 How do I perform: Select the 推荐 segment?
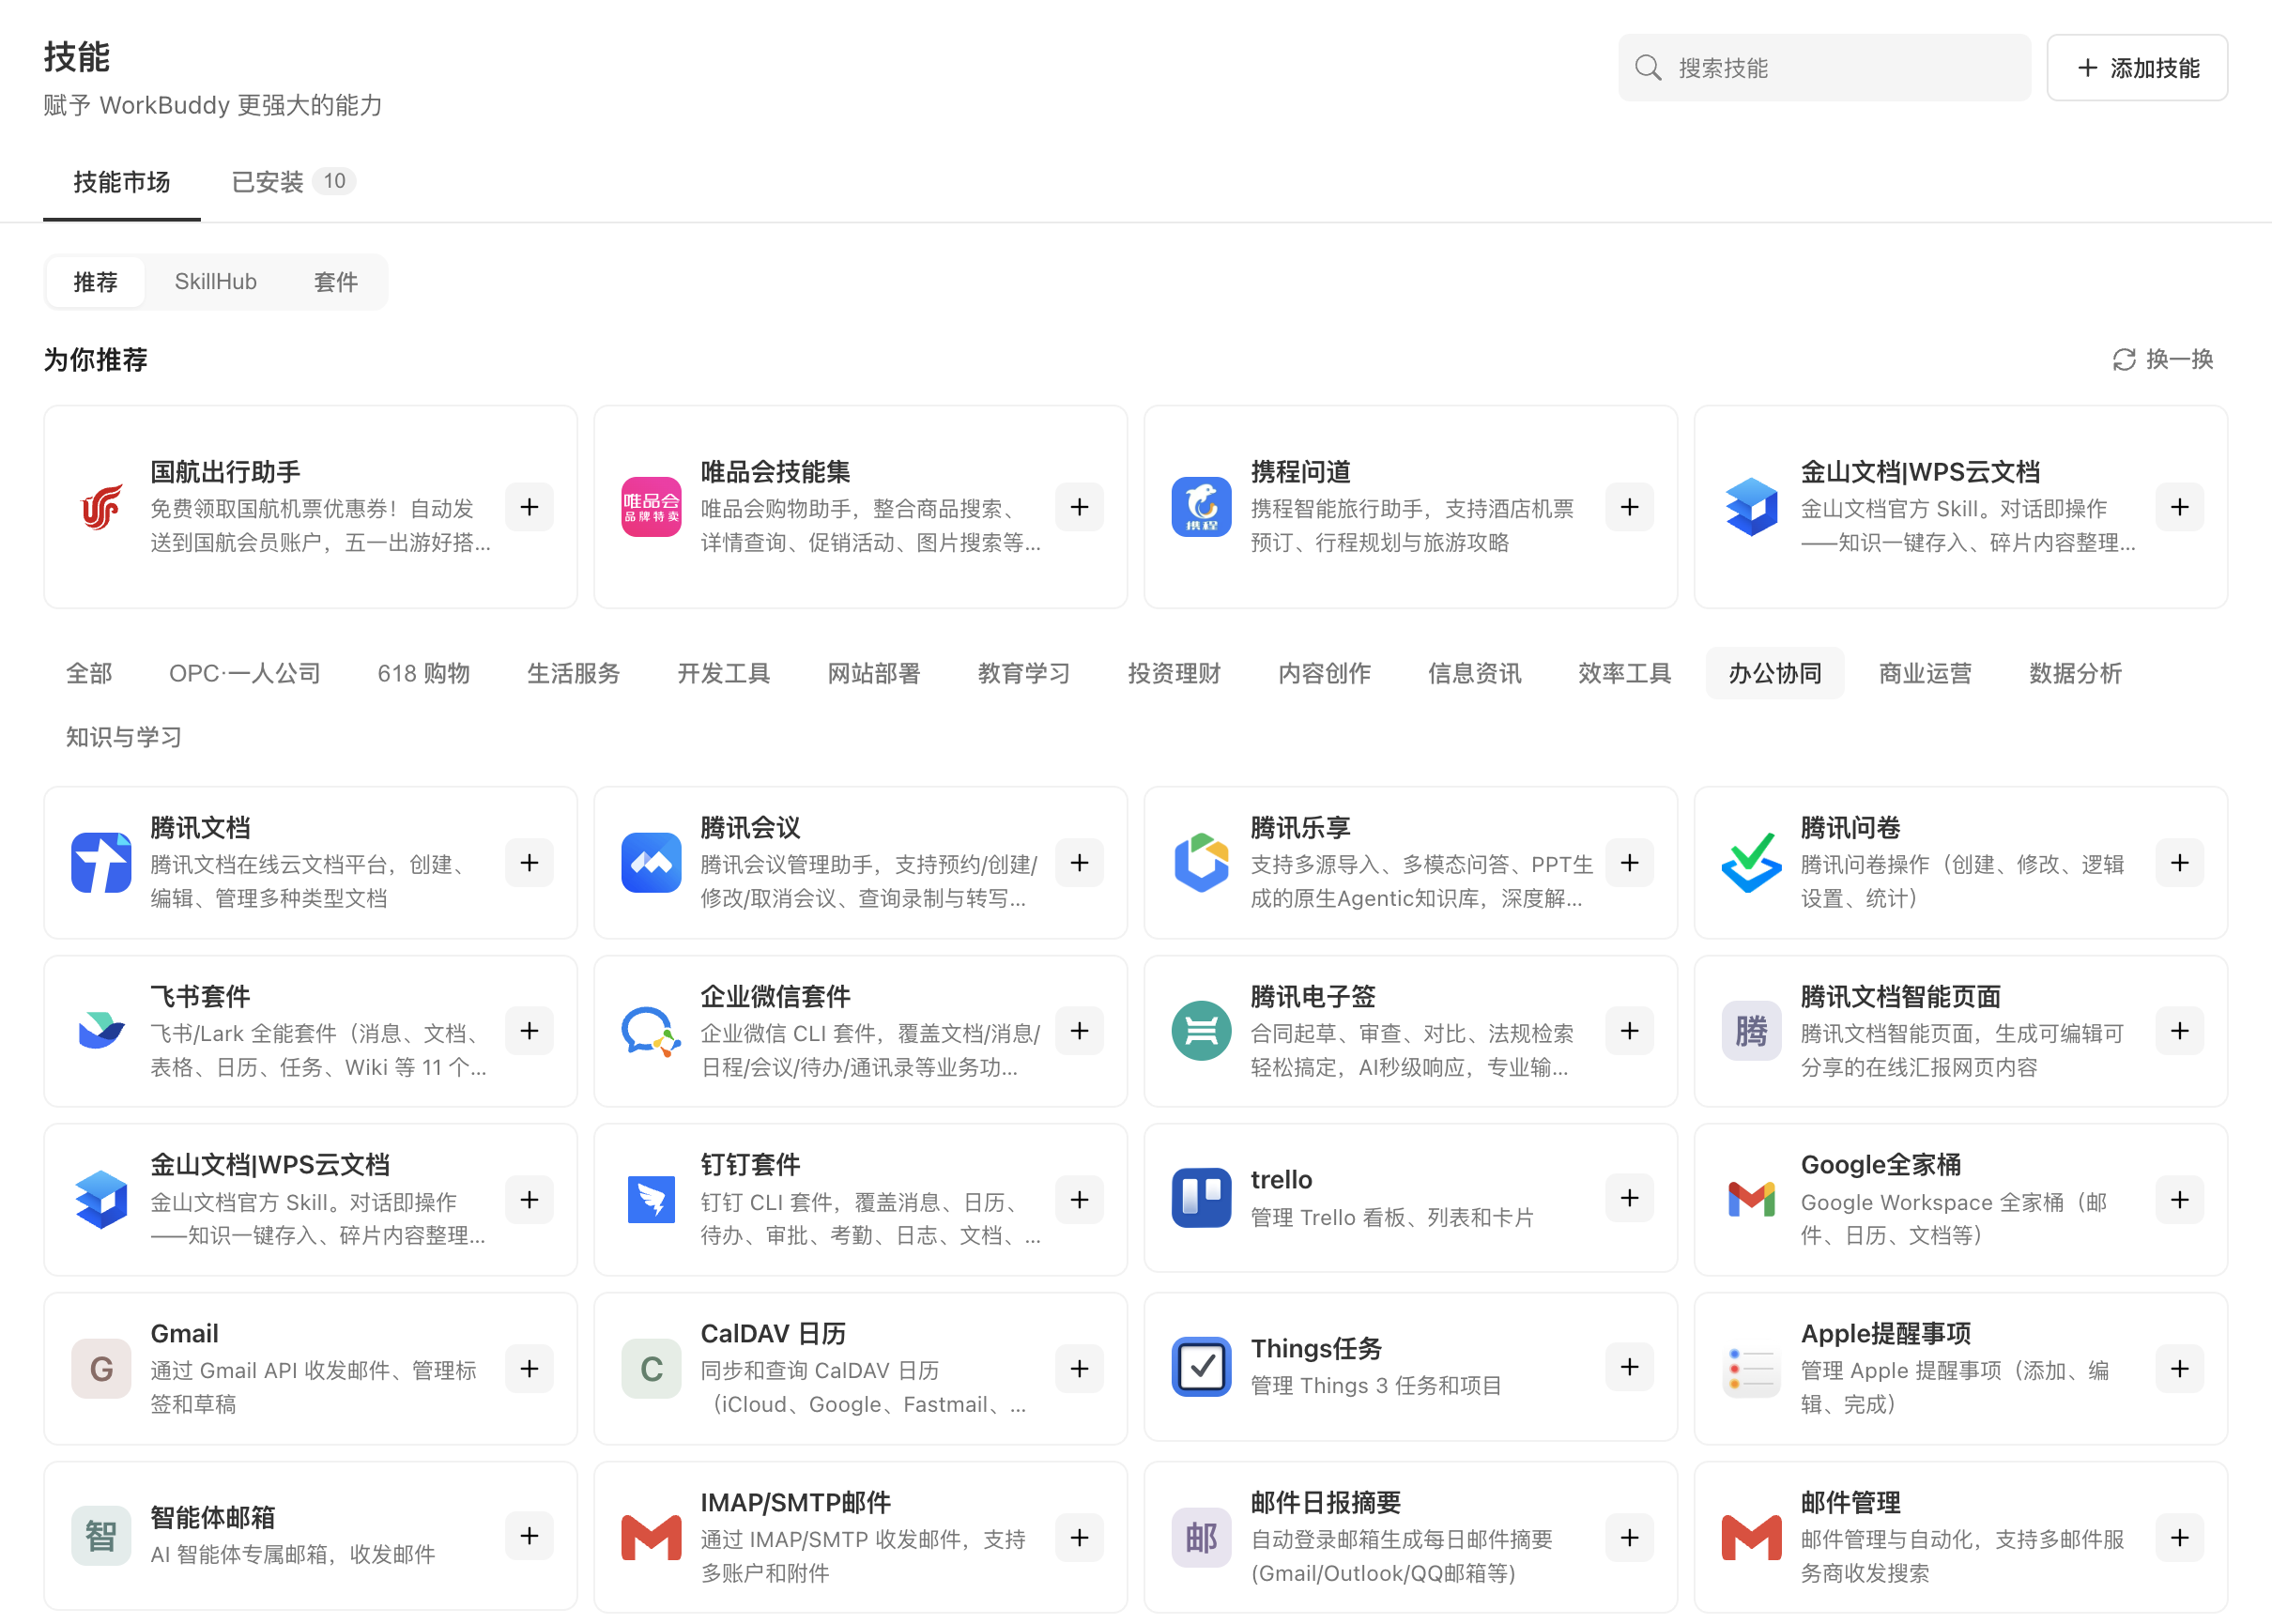pyautogui.click(x=96, y=282)
